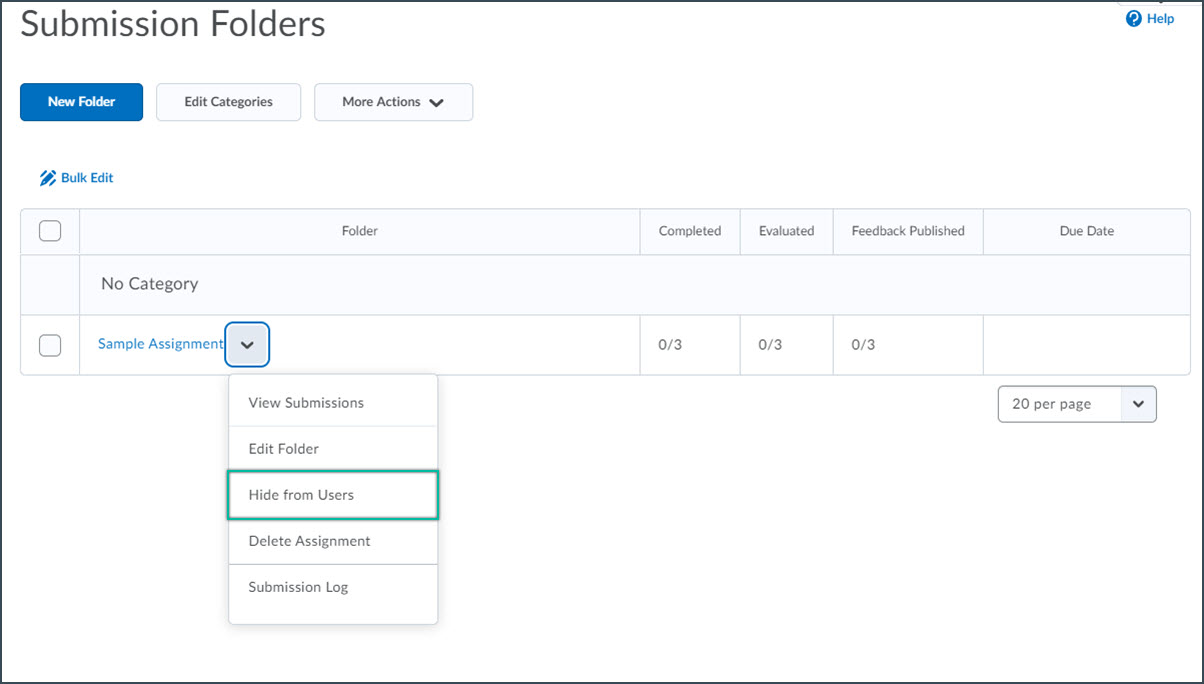Check the Sample Assignment row checkbox
This screenshot has width=1204, height=684.
(x=50, y=345)
